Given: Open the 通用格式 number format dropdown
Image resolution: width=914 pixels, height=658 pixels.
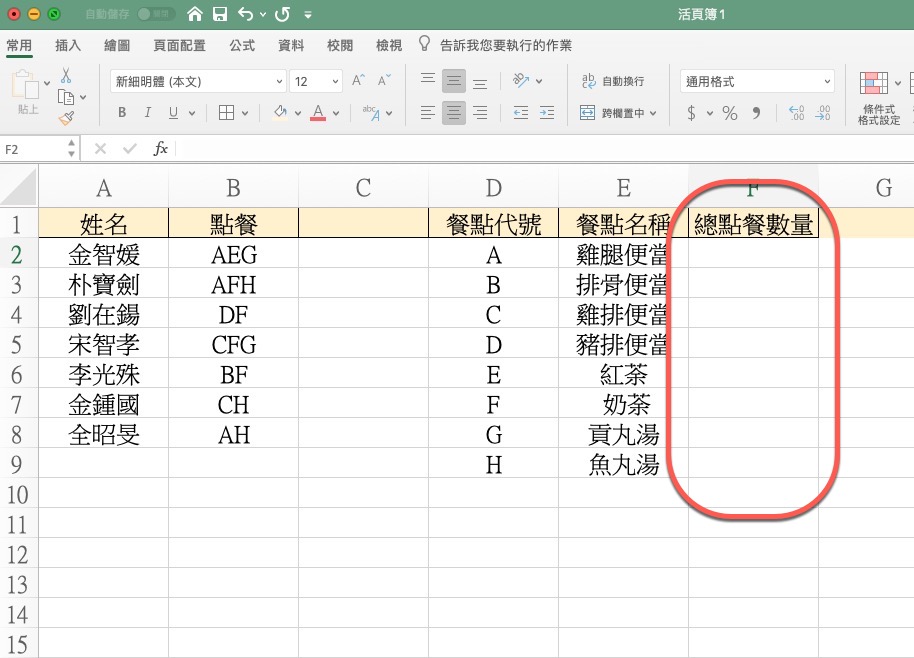Looking at the screenshot, I should coord(757,82).
